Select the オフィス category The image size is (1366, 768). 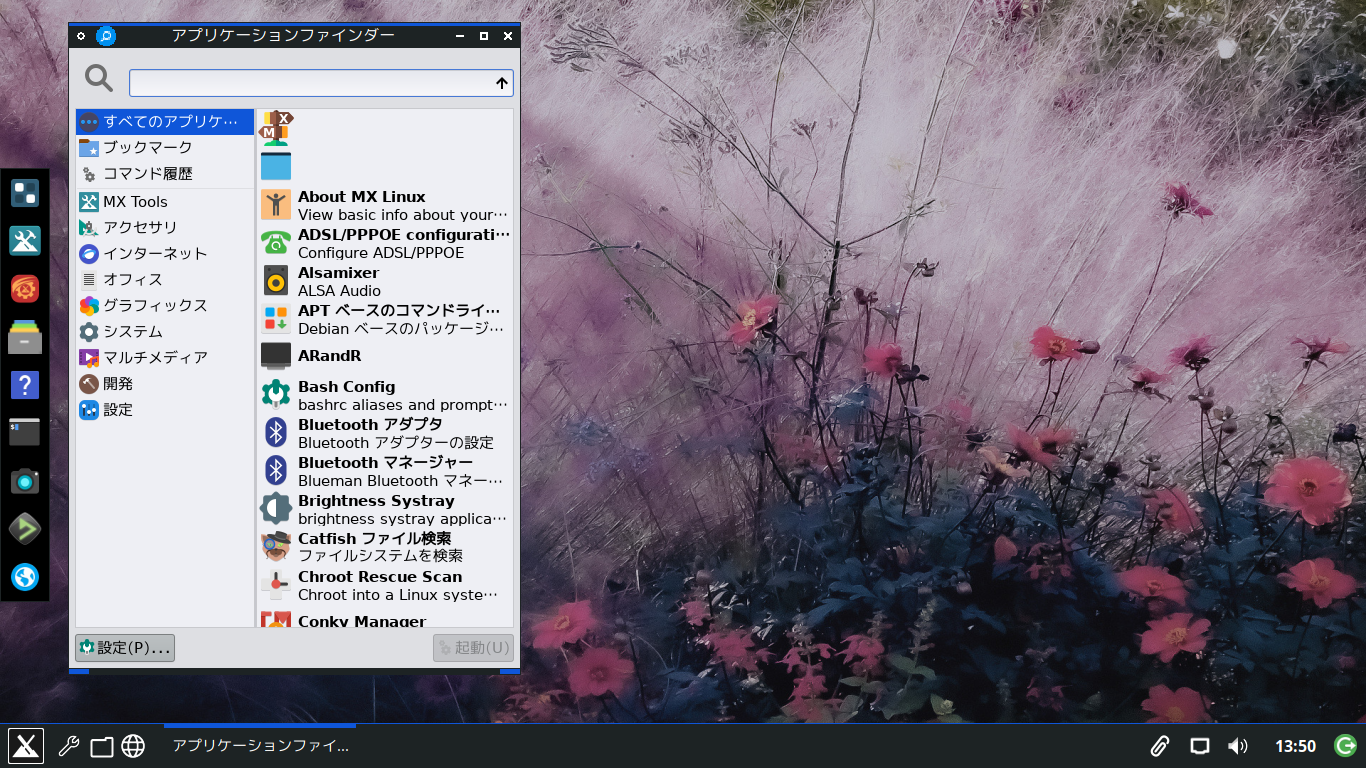click(x=165, y=280)
